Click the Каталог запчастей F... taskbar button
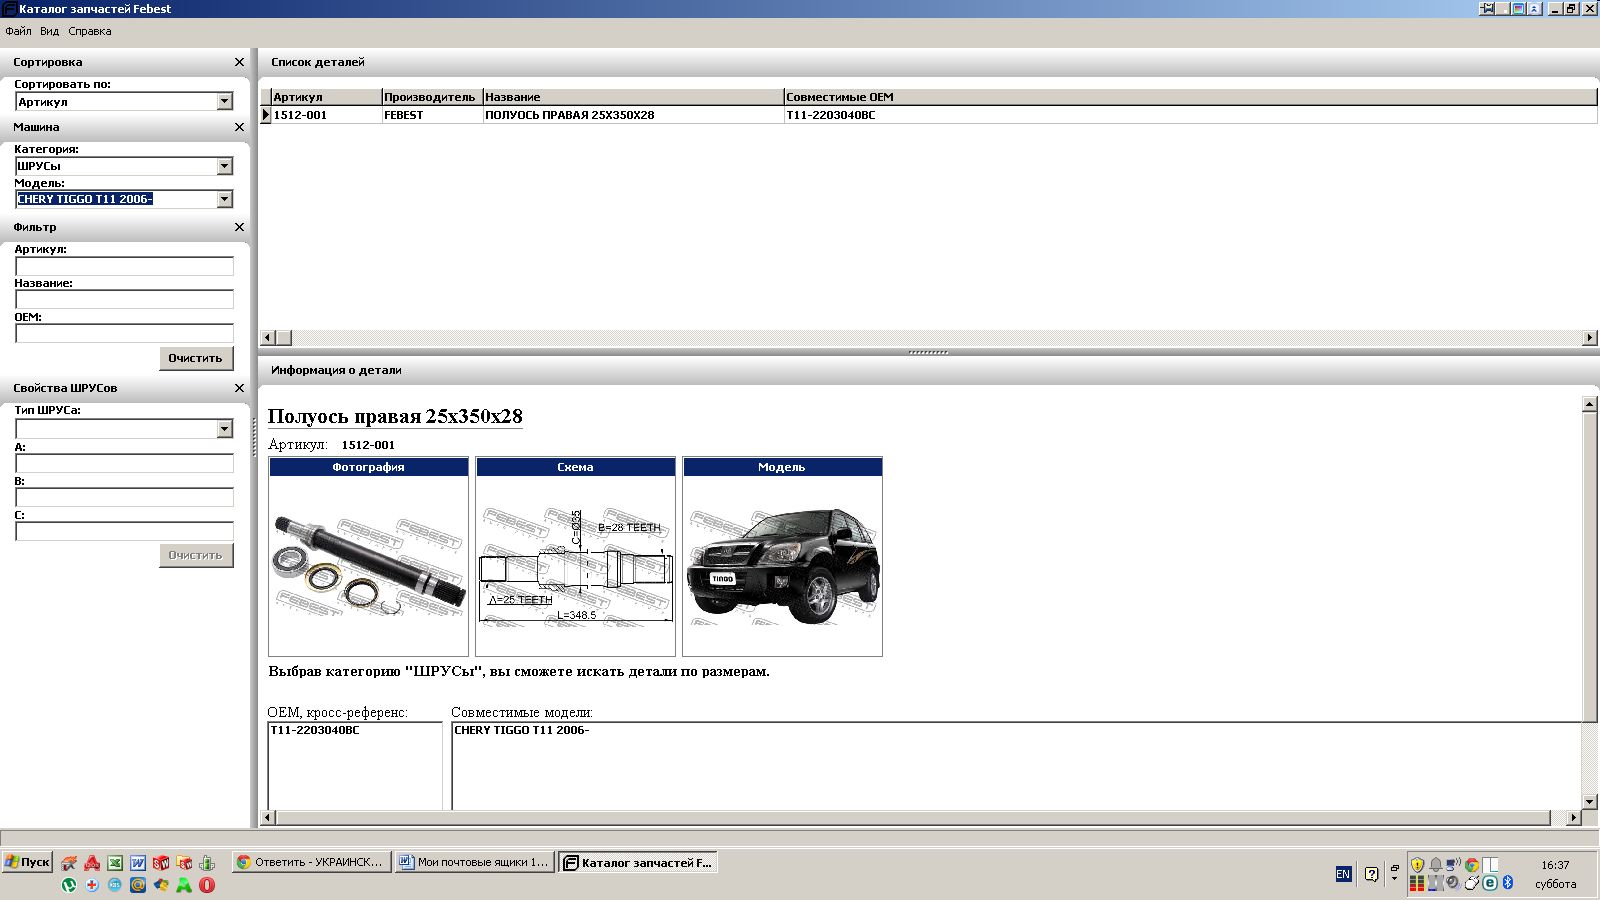1600x900 pixels. pyautogui.click(x=638, y=862)
